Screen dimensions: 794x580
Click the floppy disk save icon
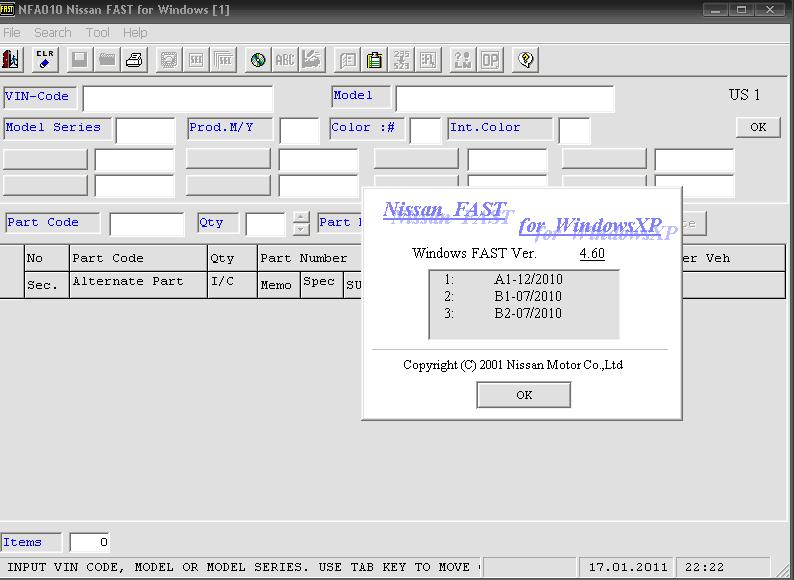[80, 60]
